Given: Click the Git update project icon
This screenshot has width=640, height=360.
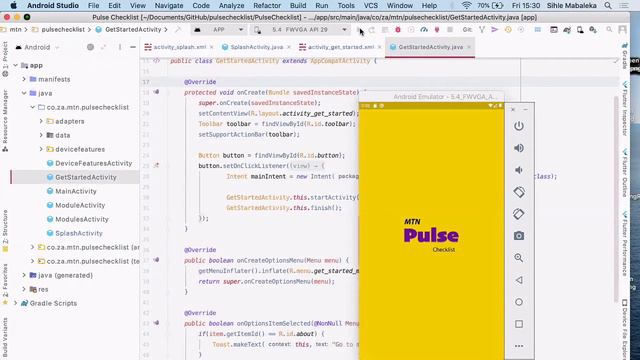Looking at the screenshot, I should point(482,30).
